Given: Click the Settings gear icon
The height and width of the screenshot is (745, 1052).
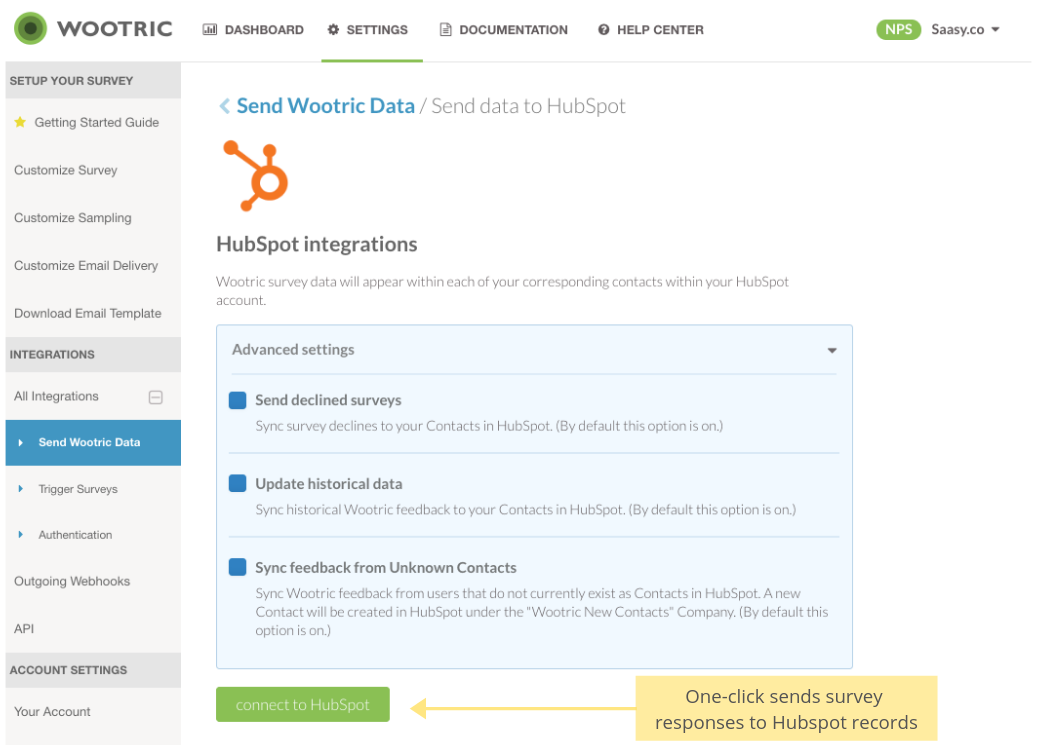Looking at the screenshot, I should click(x=334, y=30).
